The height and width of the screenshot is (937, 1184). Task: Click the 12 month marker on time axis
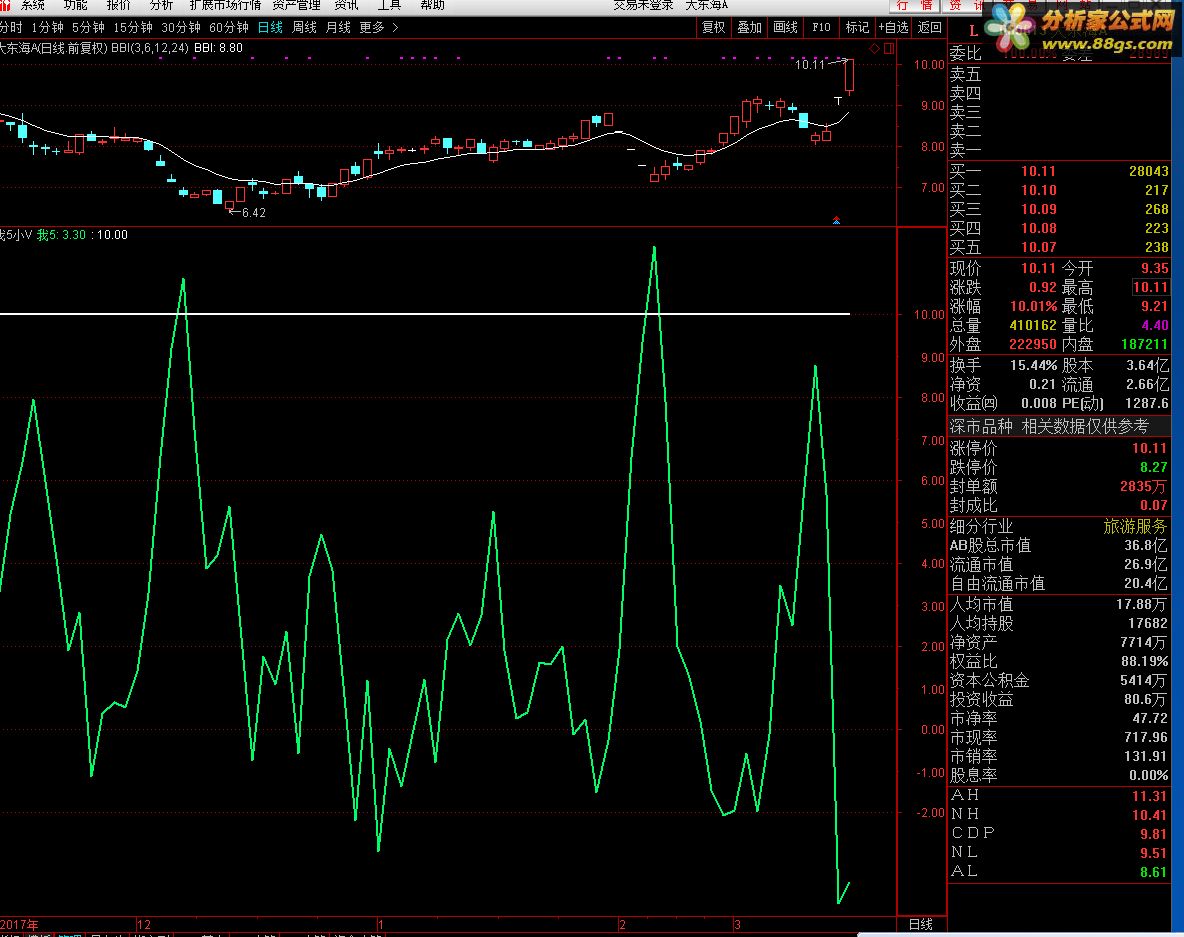144,924
